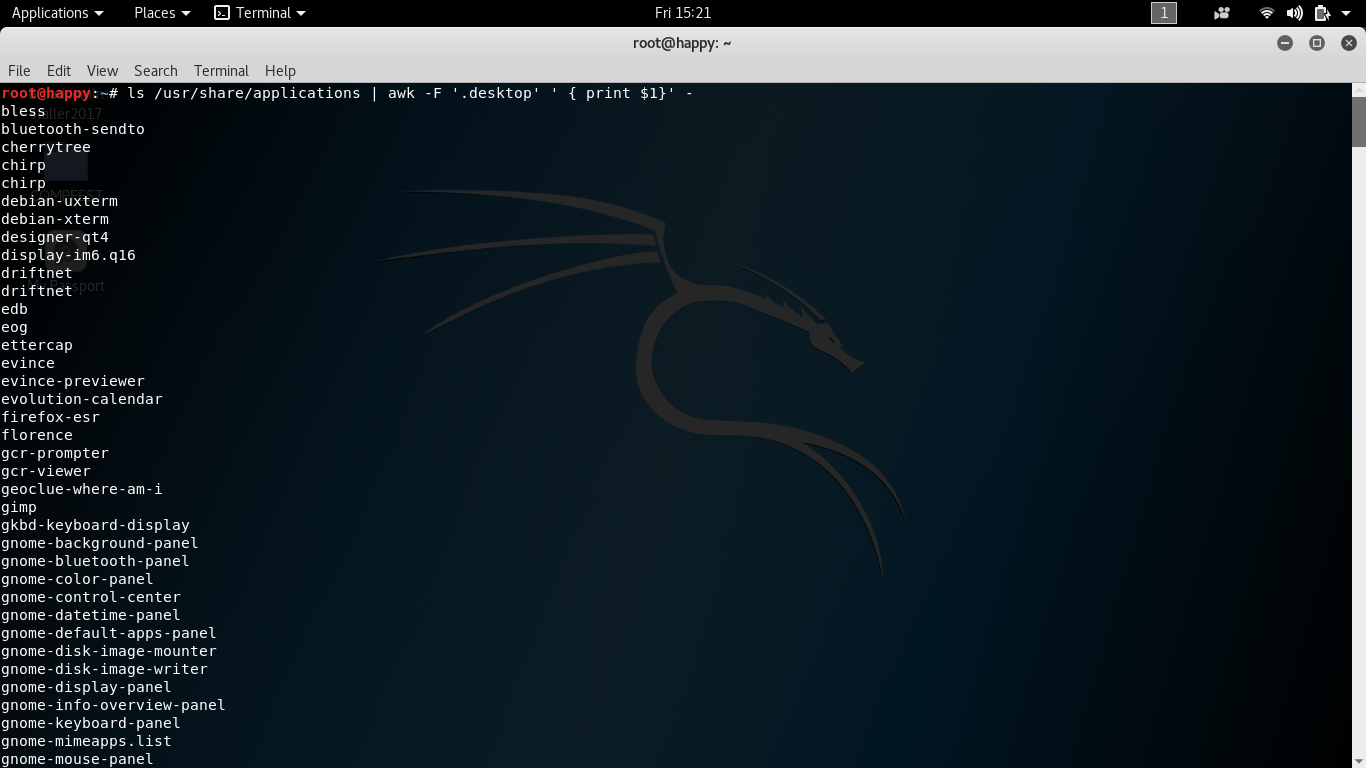The image size is (1366, 768).
Task: Click the 'gnome-display-panel' line
Action: point(86,687)
